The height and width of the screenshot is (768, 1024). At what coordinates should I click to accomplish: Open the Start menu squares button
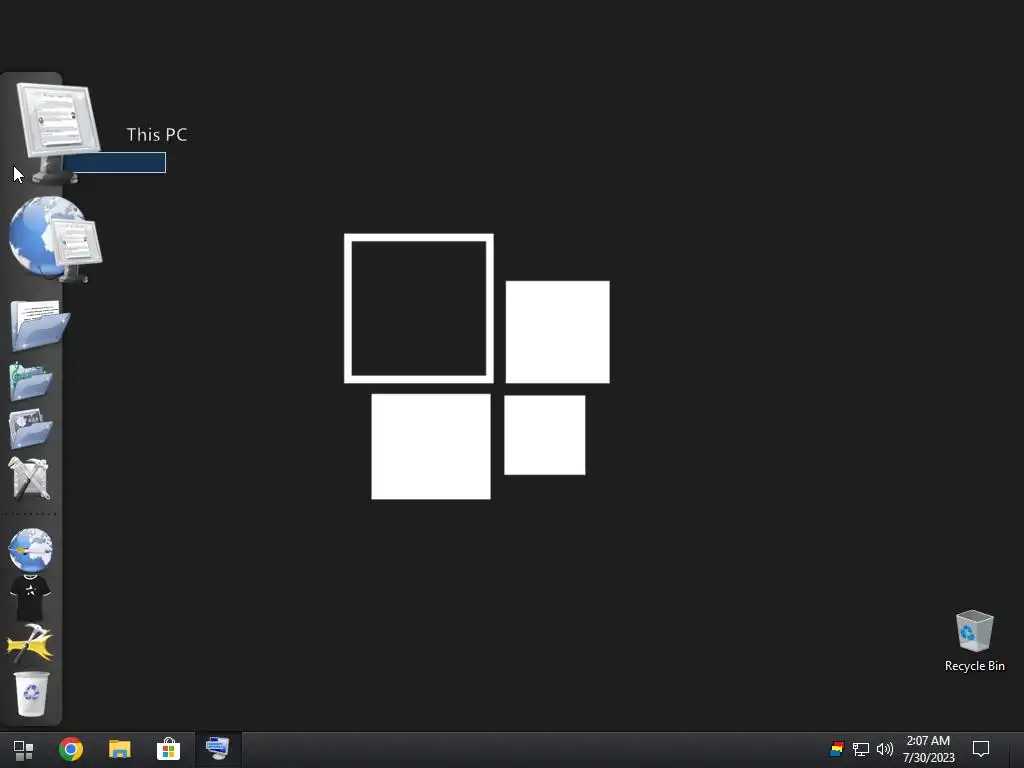click(x=24, y=750)
